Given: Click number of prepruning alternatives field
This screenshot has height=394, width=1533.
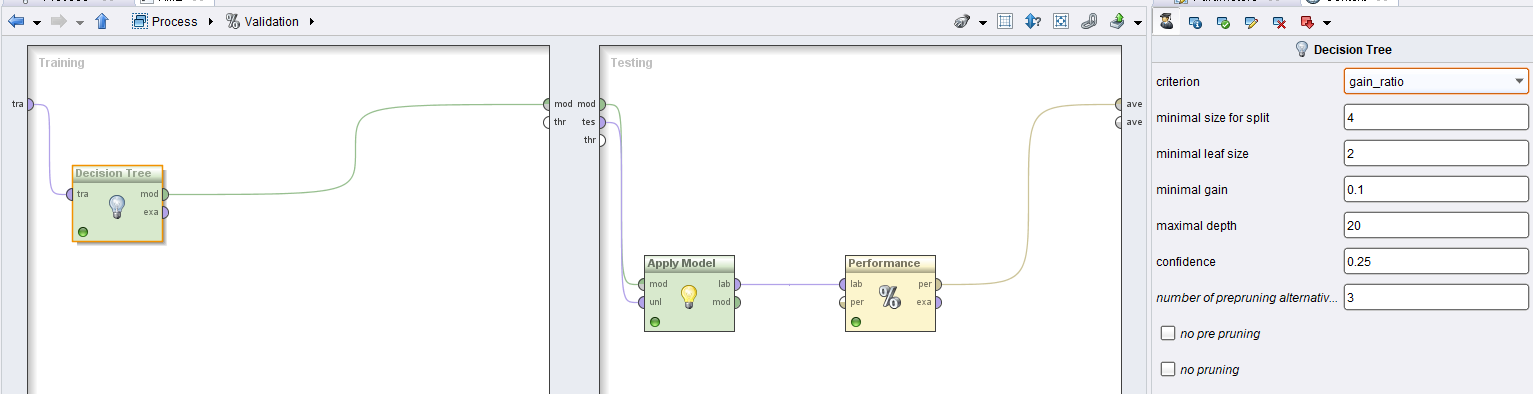Looking at the screenshot, I should pyautogui.click(x=1436, y=297).
